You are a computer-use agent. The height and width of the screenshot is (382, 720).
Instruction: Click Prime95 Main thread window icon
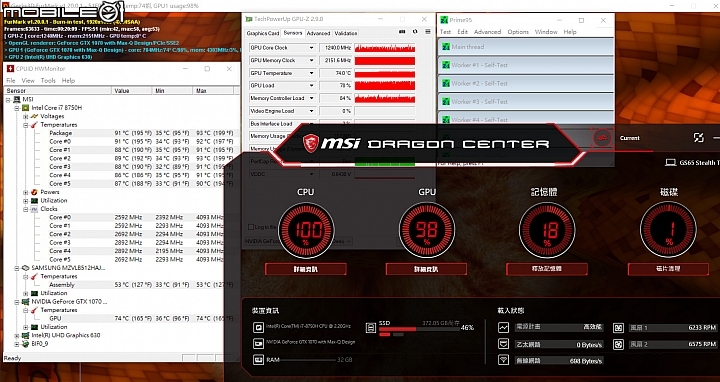click(x=445, y=47)
